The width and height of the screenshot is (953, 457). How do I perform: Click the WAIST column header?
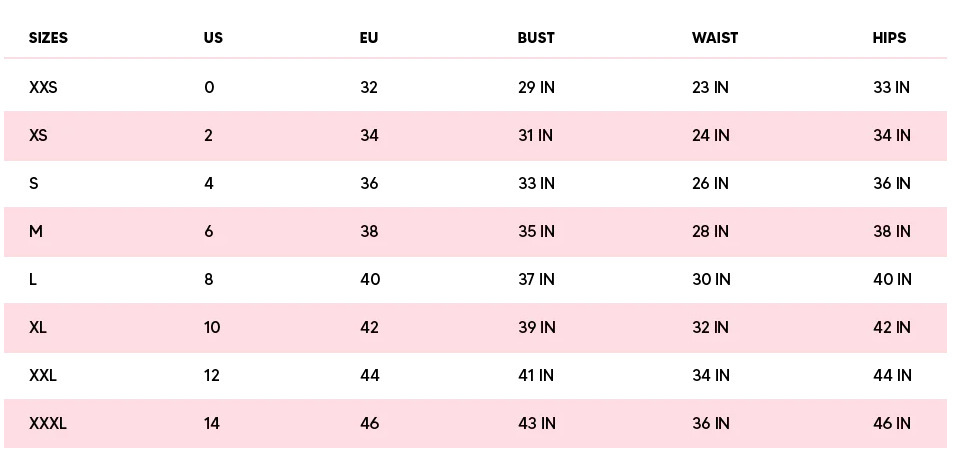715,38
